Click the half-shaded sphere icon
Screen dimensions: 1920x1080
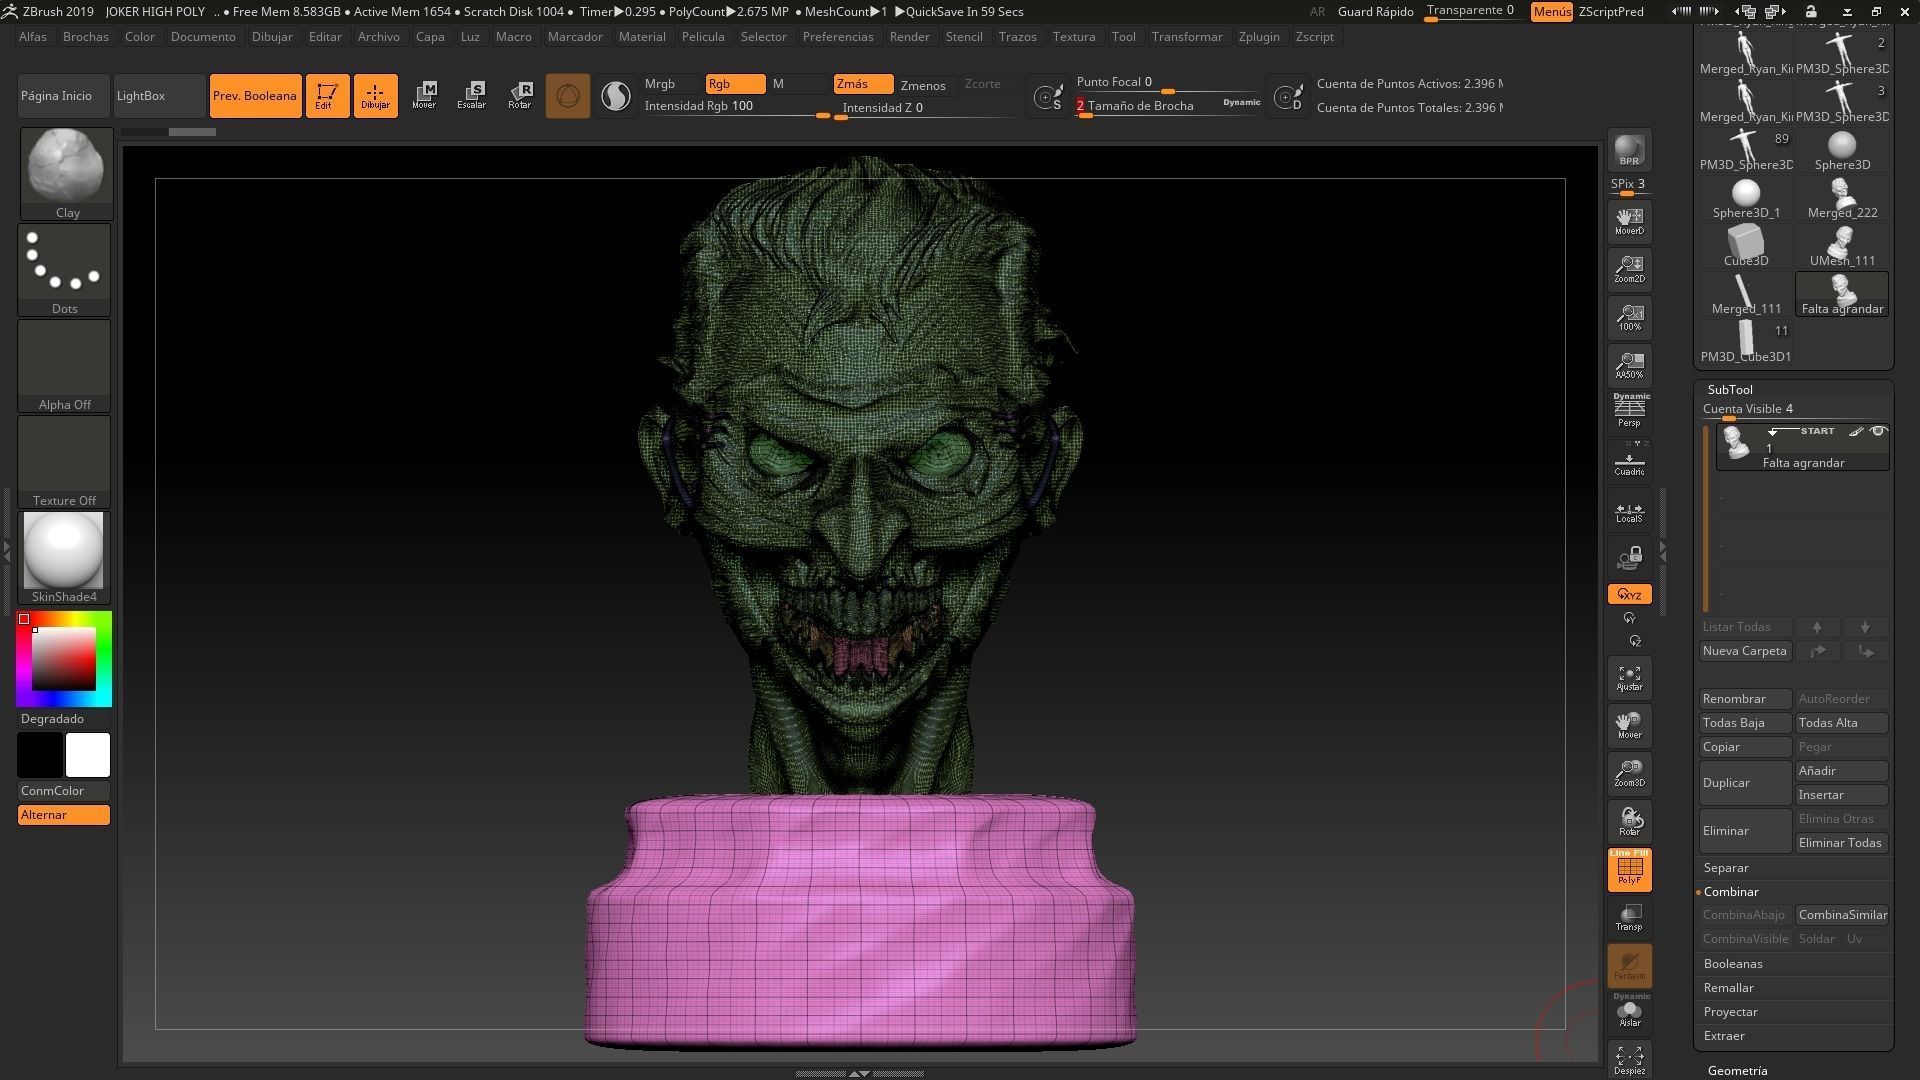616,96
